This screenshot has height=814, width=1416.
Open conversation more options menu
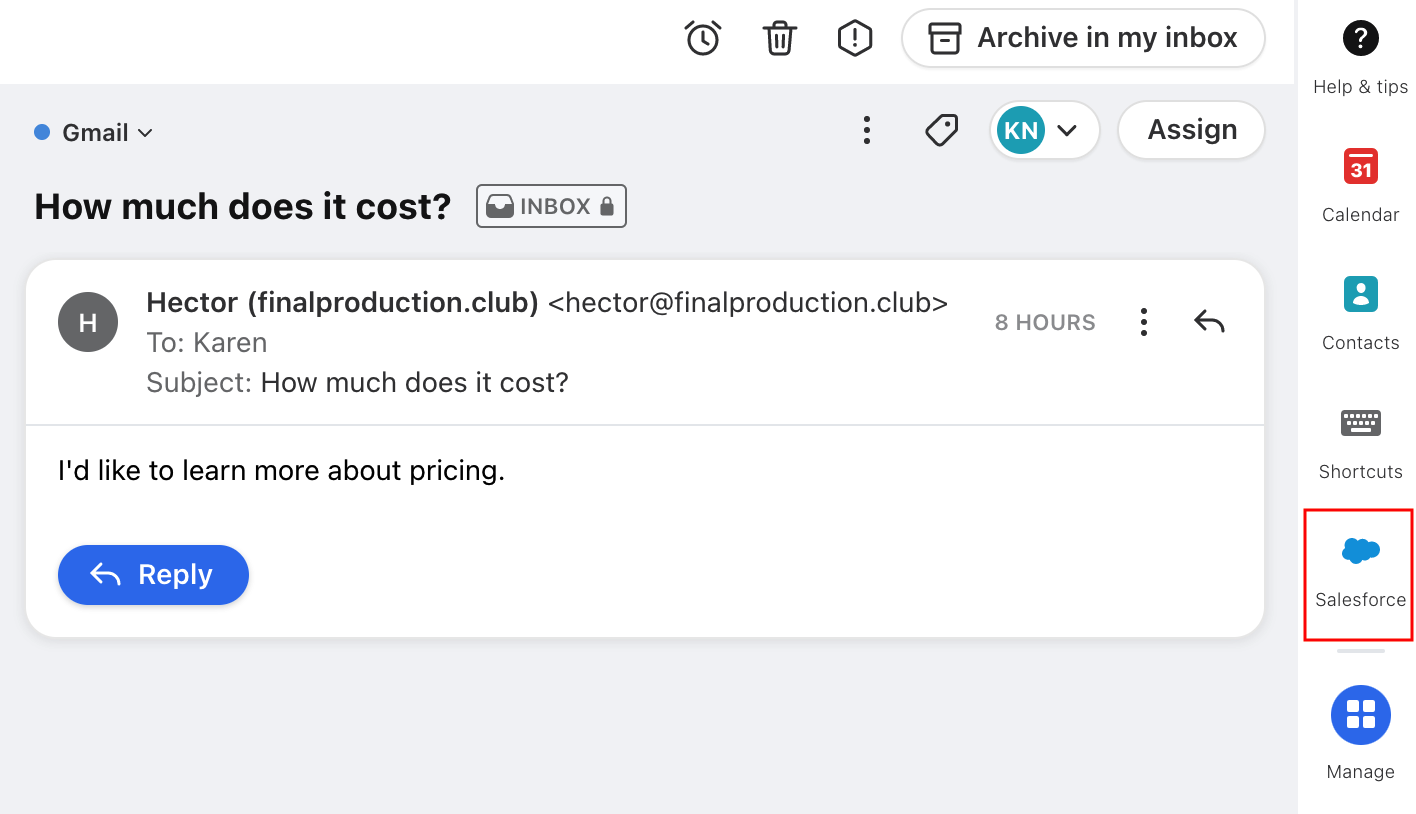[866, 130]
